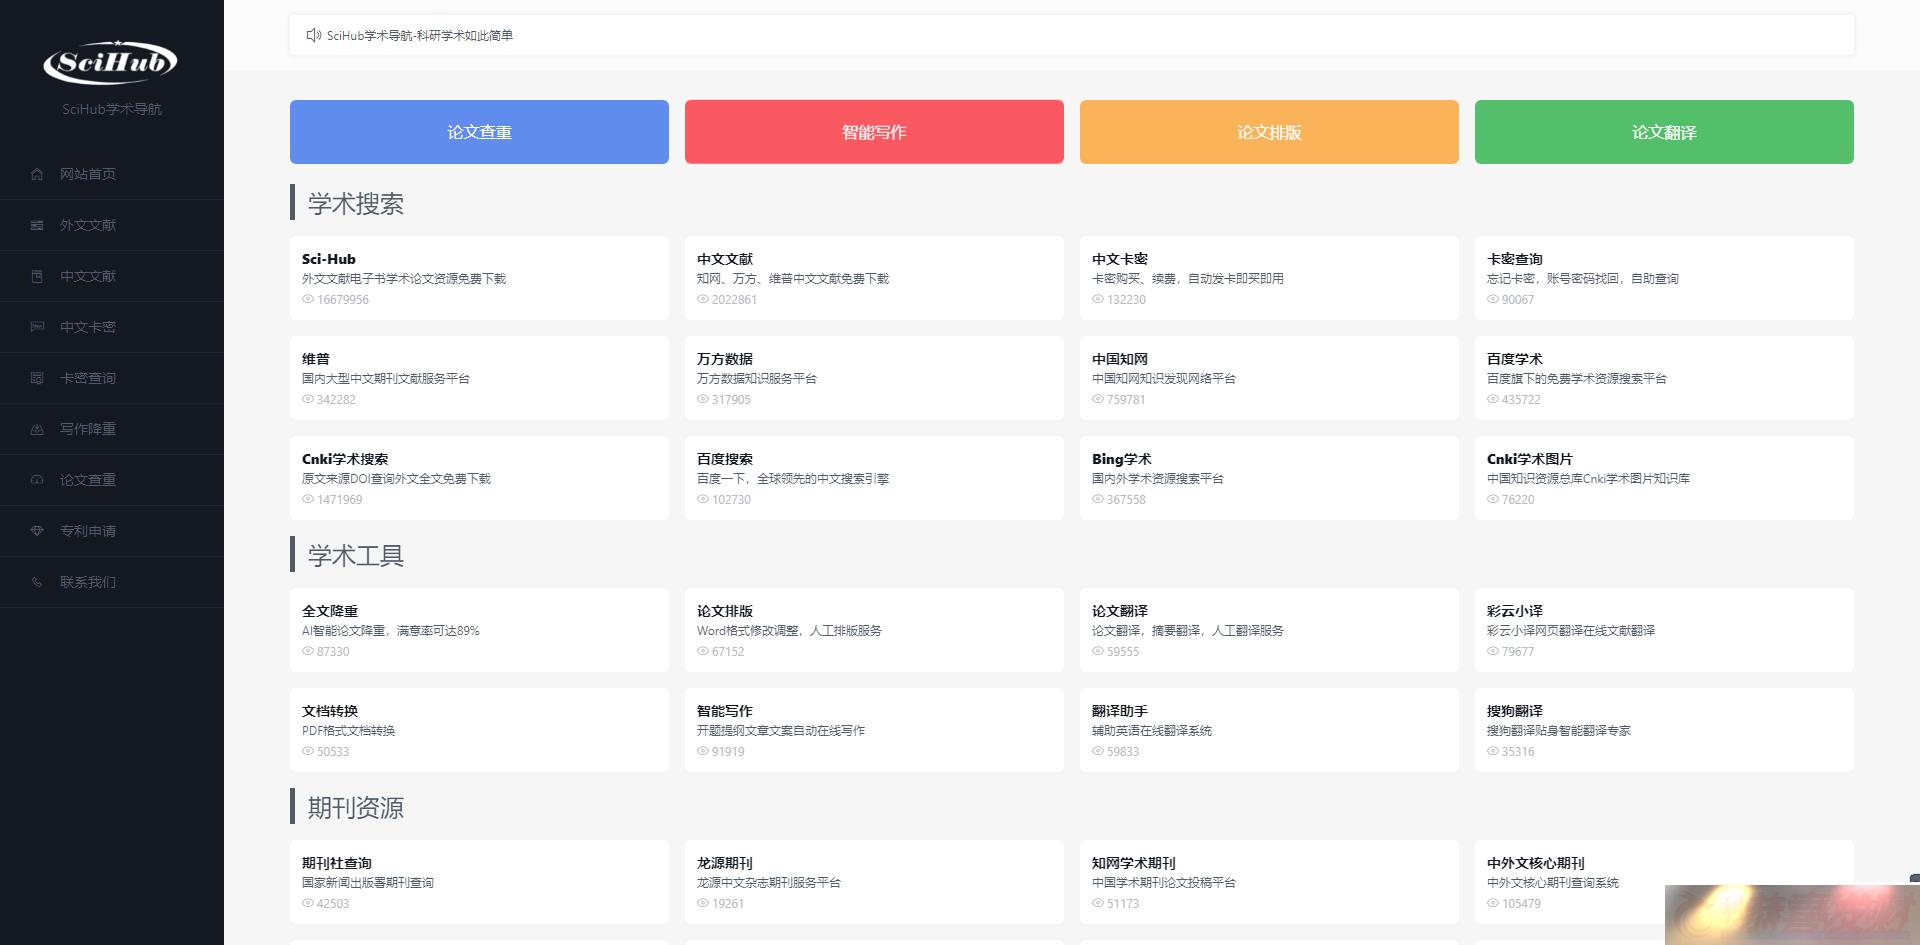This screenshot has height=945, width=1920.
Task: Click the eye icon on 龙源期刊 card
Action: (703, 904)
